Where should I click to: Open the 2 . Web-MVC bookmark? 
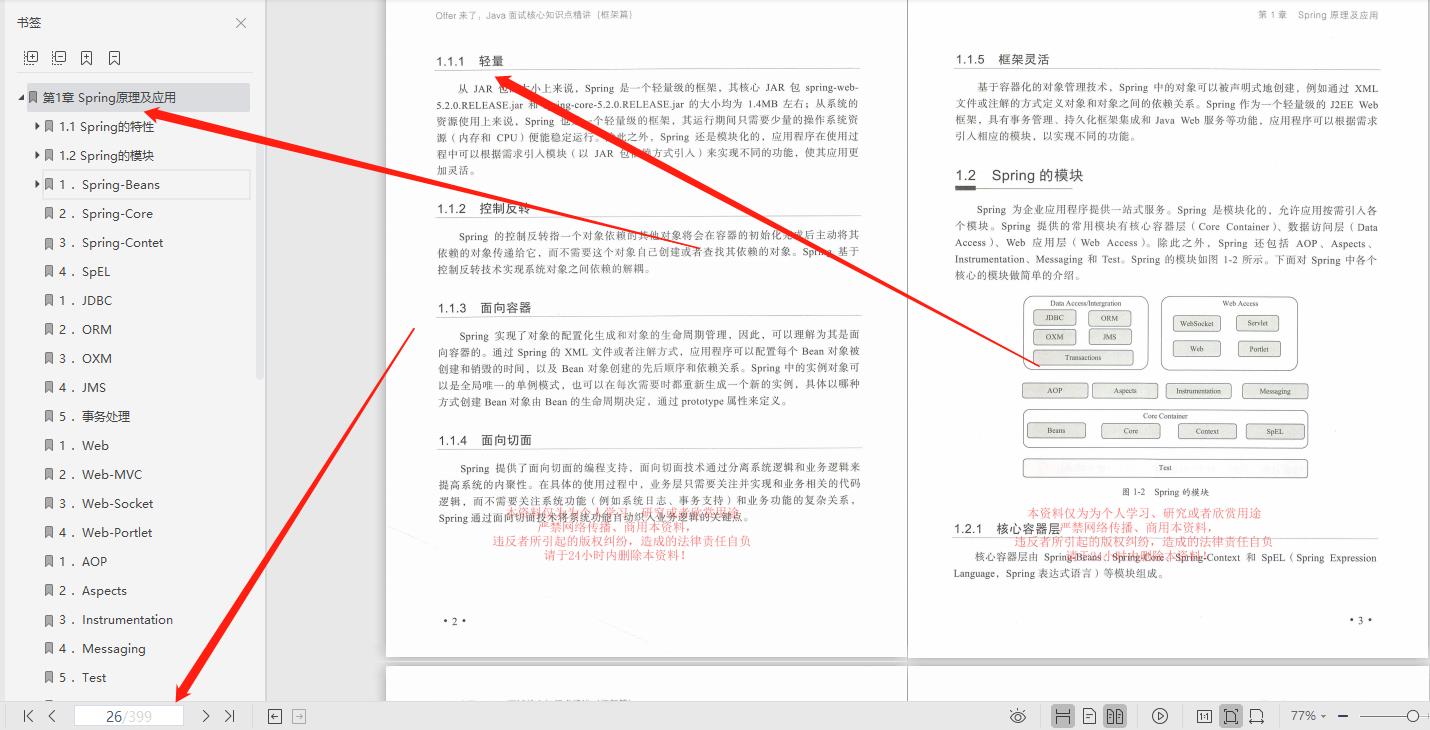[x=100, y=475]
